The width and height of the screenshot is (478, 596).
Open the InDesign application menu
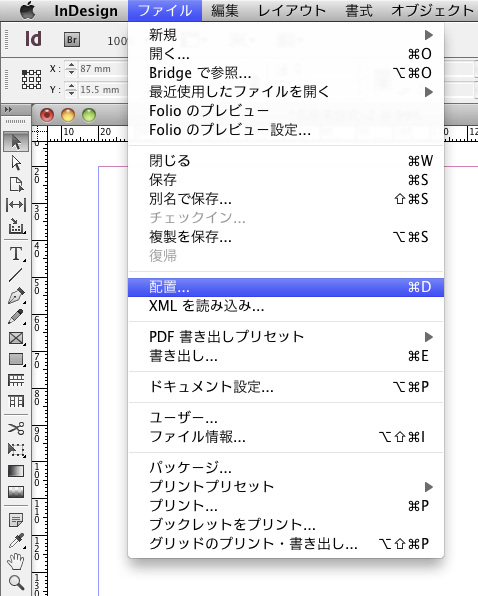click(x=86, y=11)
